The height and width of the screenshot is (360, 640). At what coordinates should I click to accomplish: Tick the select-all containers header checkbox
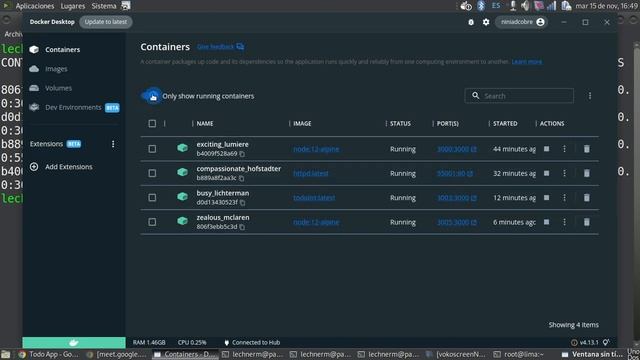click(152, 123)
